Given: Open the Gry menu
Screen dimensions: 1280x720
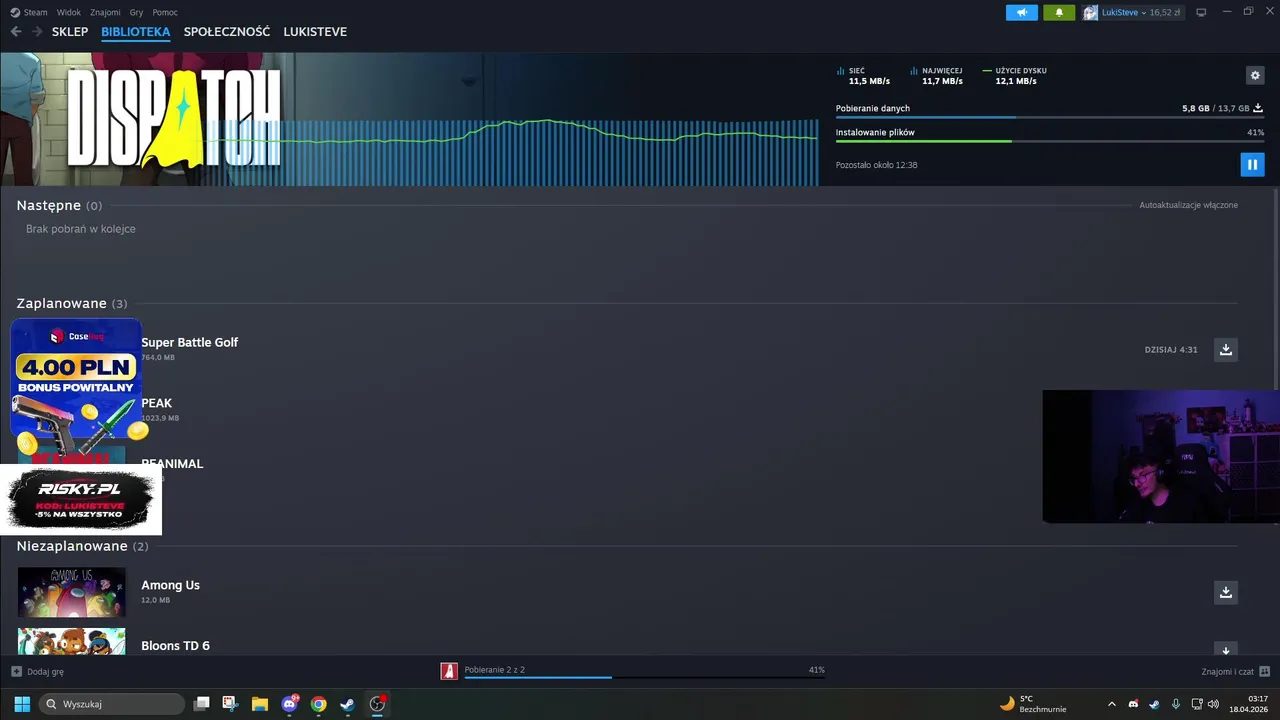Looking at the screenshot, I should (x=136, y=12).
